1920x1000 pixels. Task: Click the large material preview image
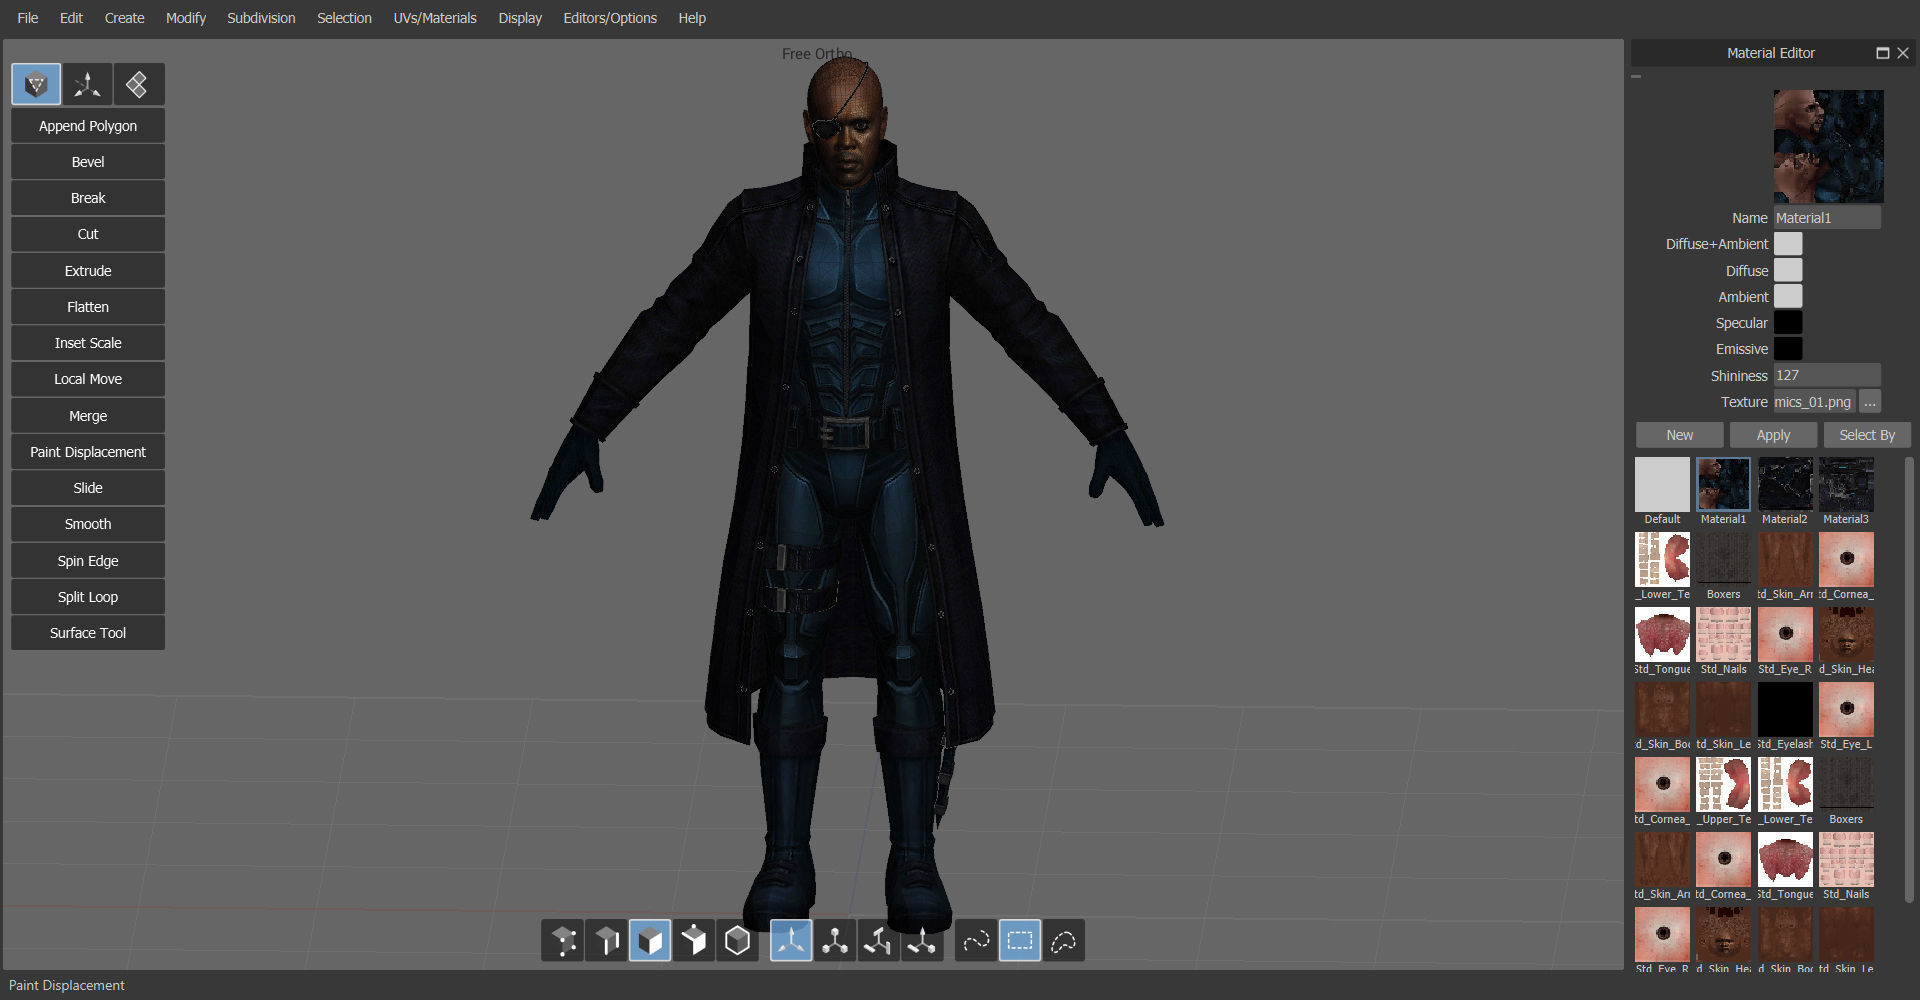(x=1828, y=146)
